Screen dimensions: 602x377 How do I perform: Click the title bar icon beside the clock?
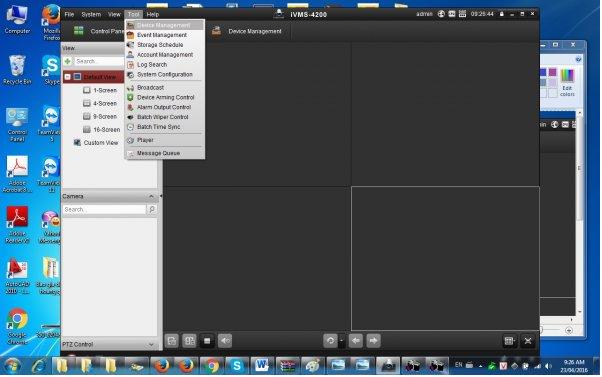(462, 14)
